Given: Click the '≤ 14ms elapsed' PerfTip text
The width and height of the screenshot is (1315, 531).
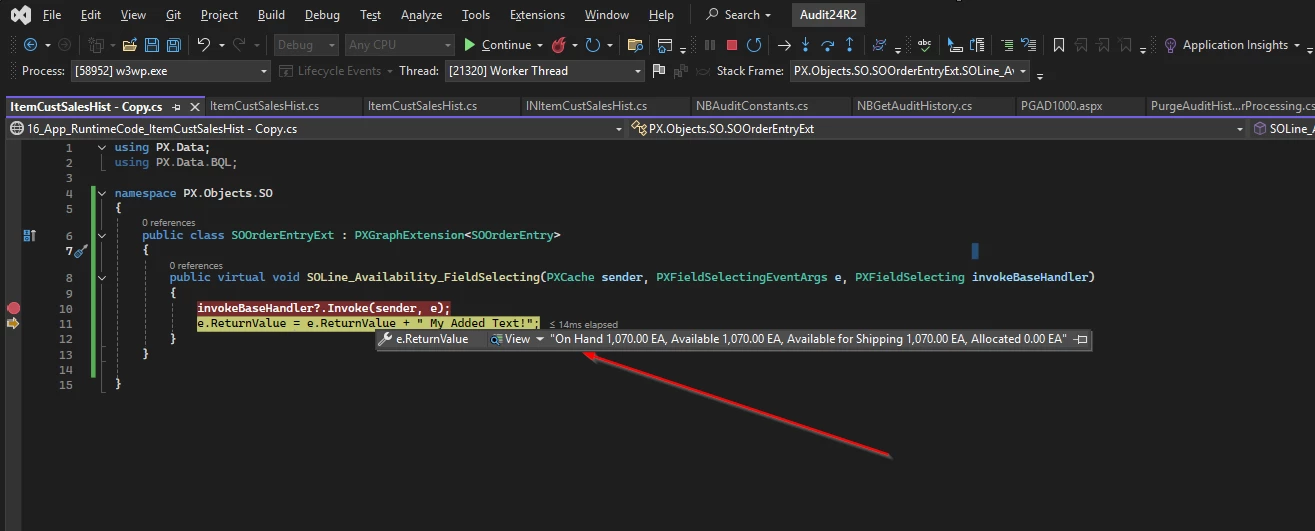Looking at the screenshot, I should (583, 325).
